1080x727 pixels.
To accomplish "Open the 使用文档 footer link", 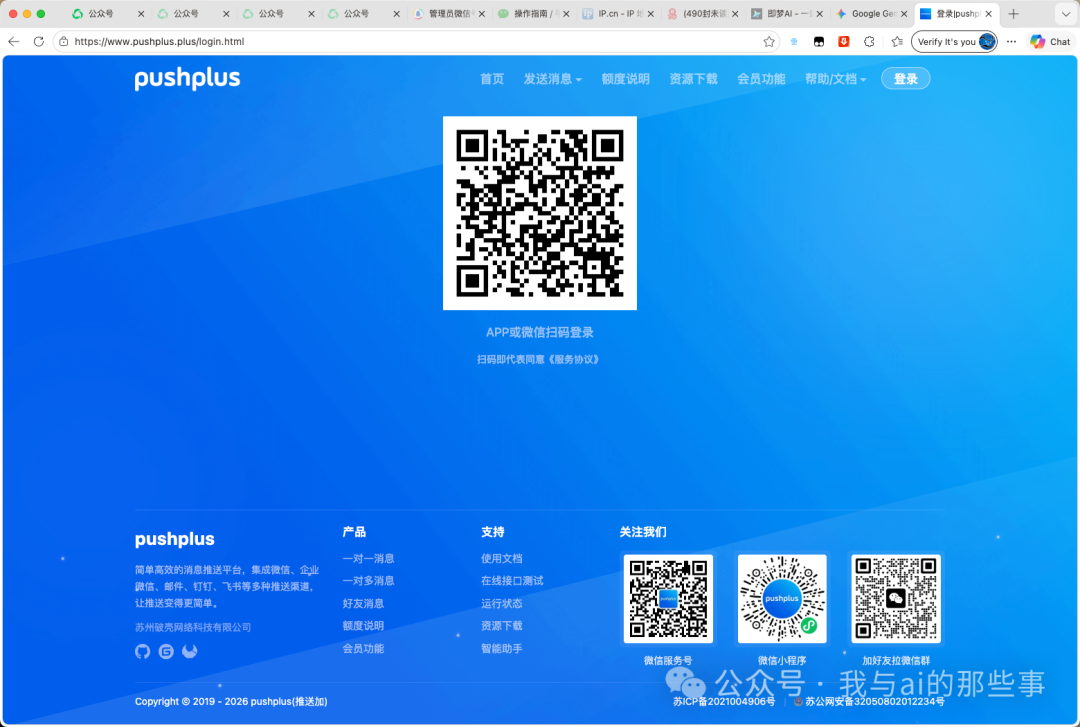I will coord(501,559).
